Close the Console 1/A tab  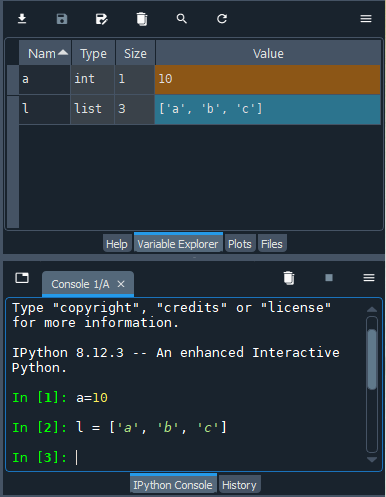point(121,284)
